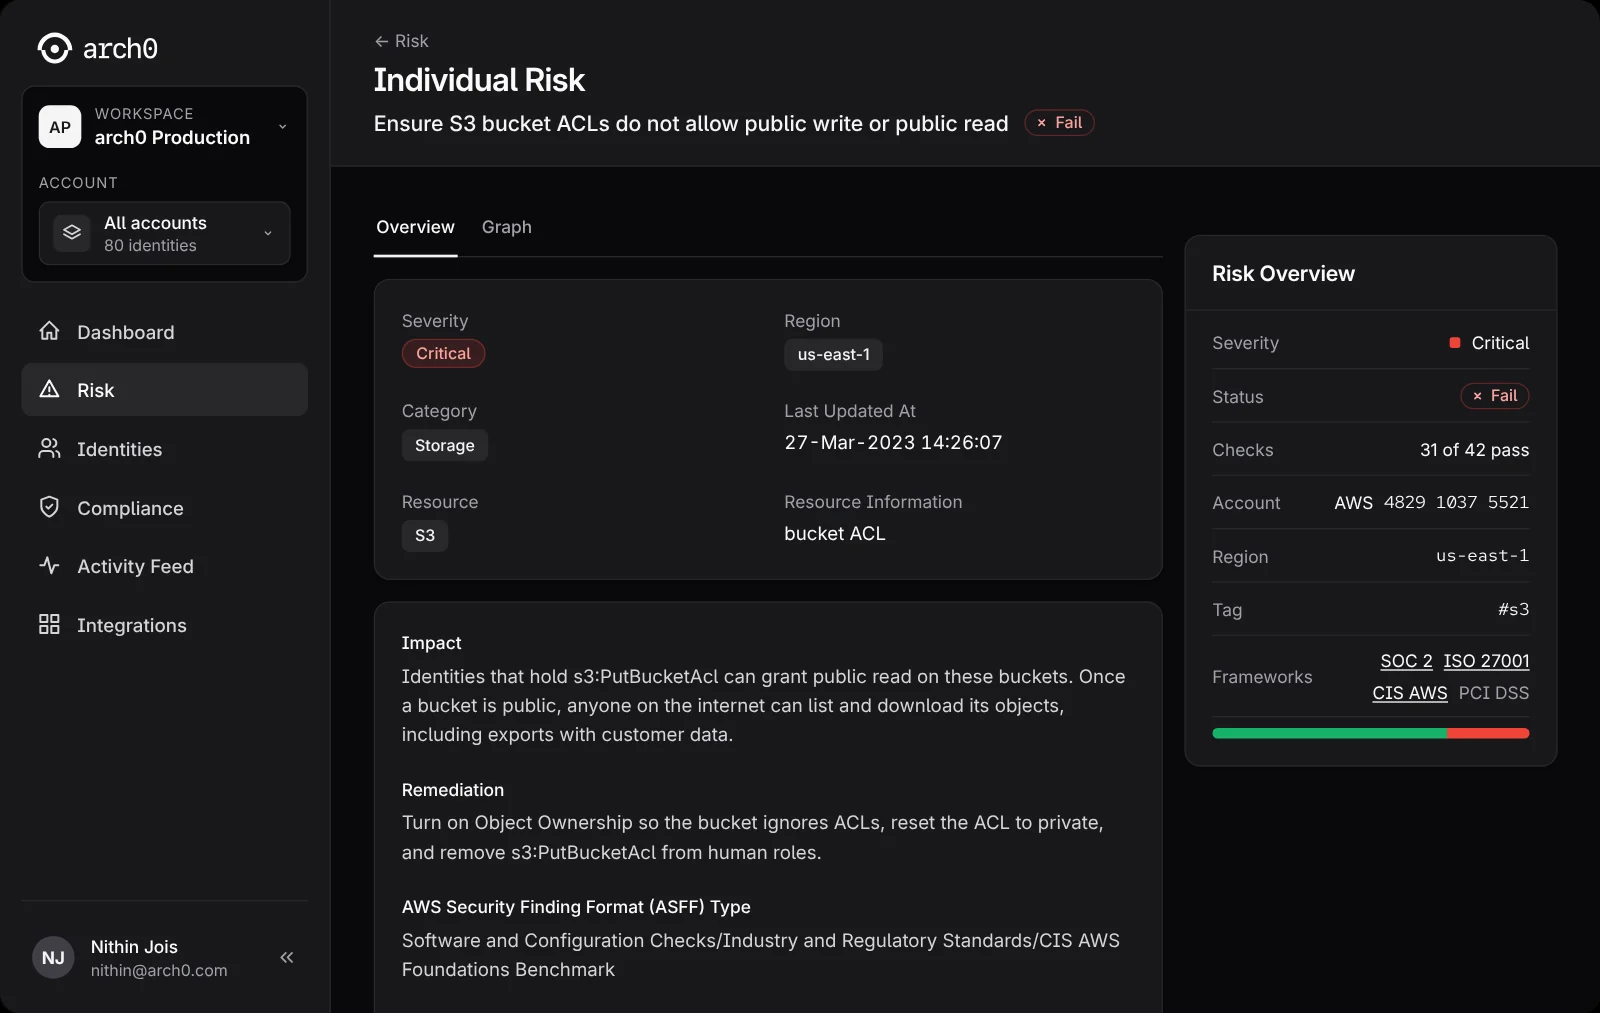Open the ISO 27001 framework link
This screenshot has height=1013, width=1600.
click(1486, 661)
